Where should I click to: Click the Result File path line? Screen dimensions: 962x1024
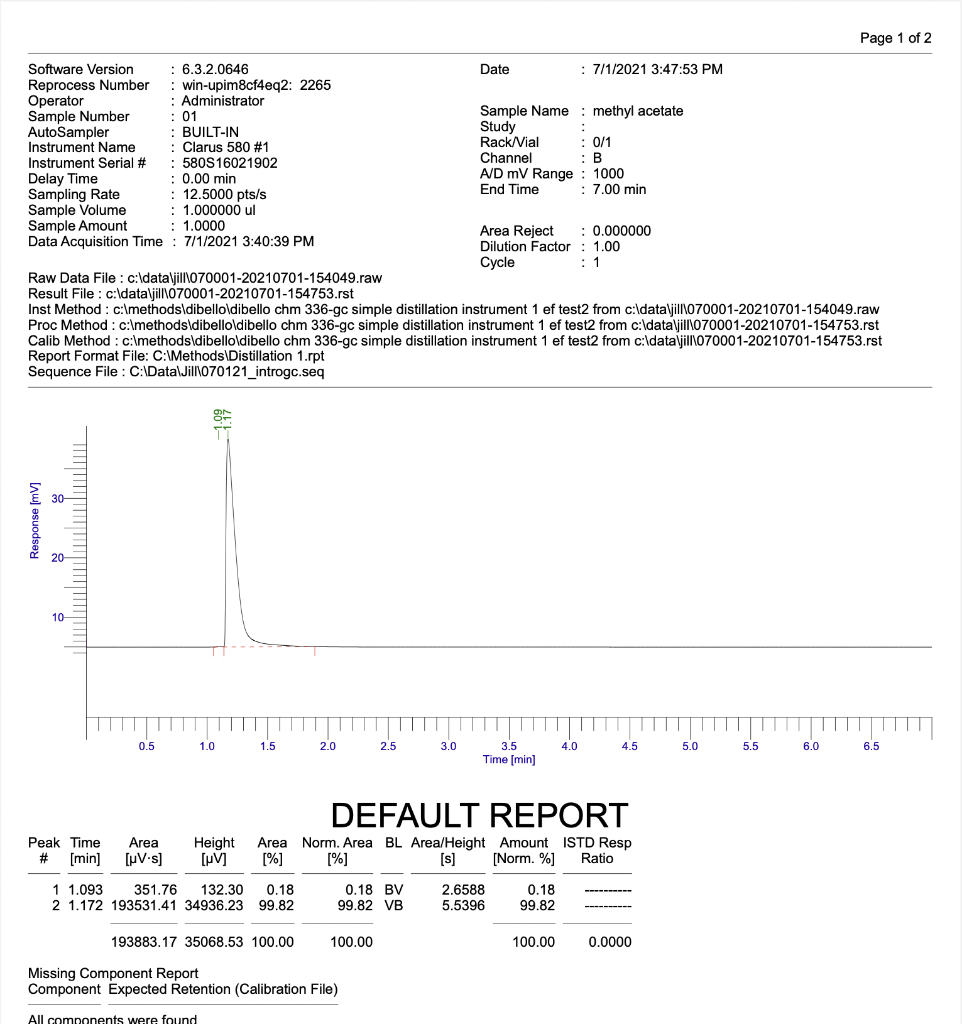click(x=191, y=294)
